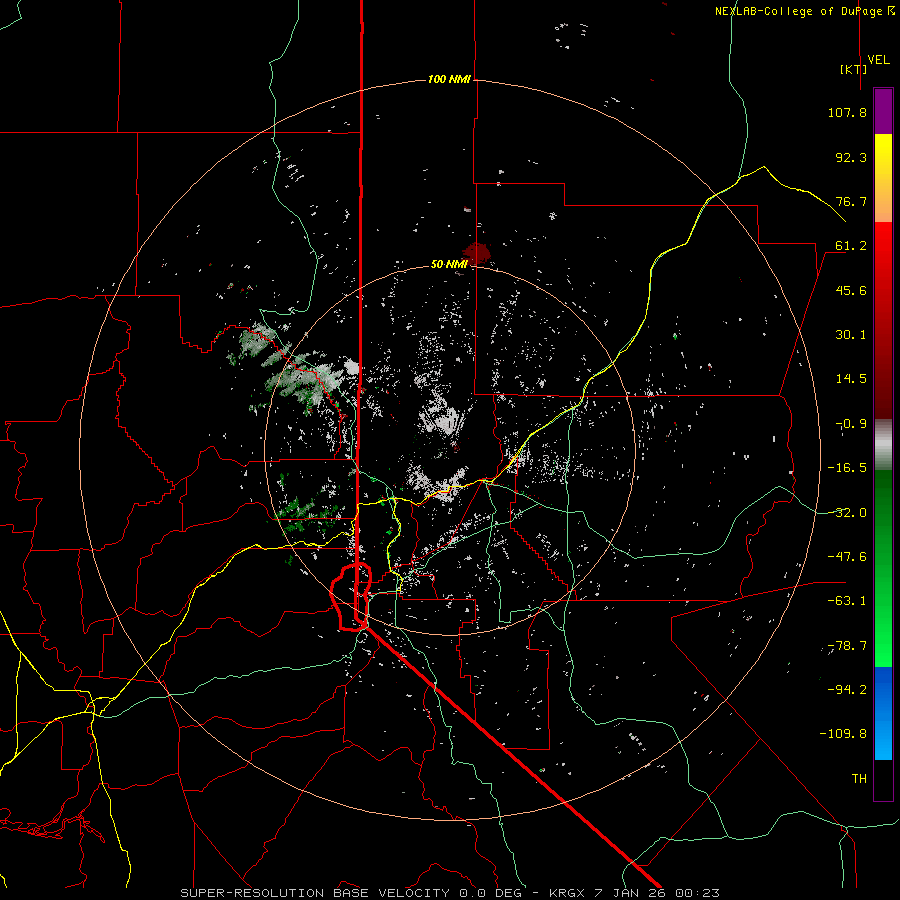Click the -16.5 scale value
This screenshot has width=900, height=900.
tap(847, 468)
